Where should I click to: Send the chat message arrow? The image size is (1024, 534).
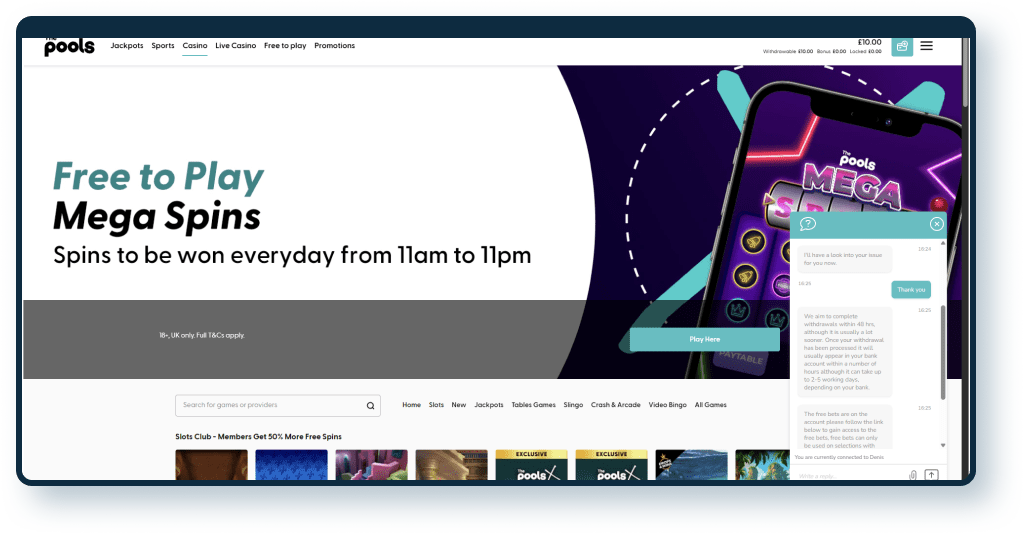(x=931, y=475)
